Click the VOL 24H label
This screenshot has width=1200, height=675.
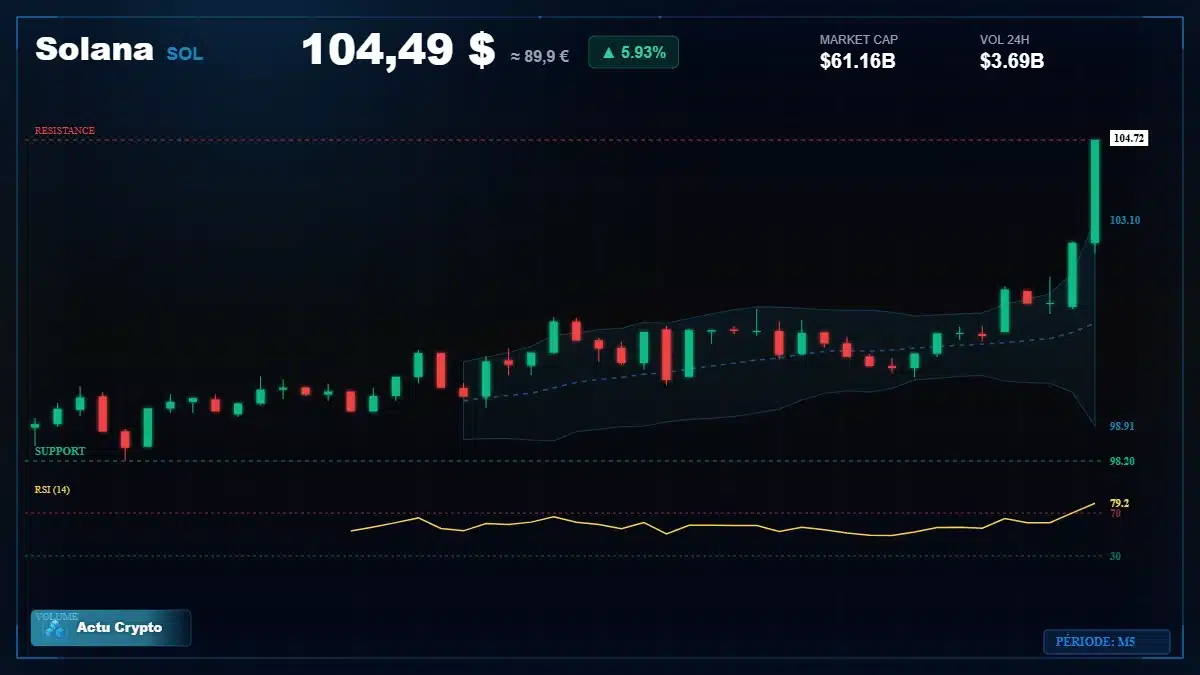pos(1005,40)
